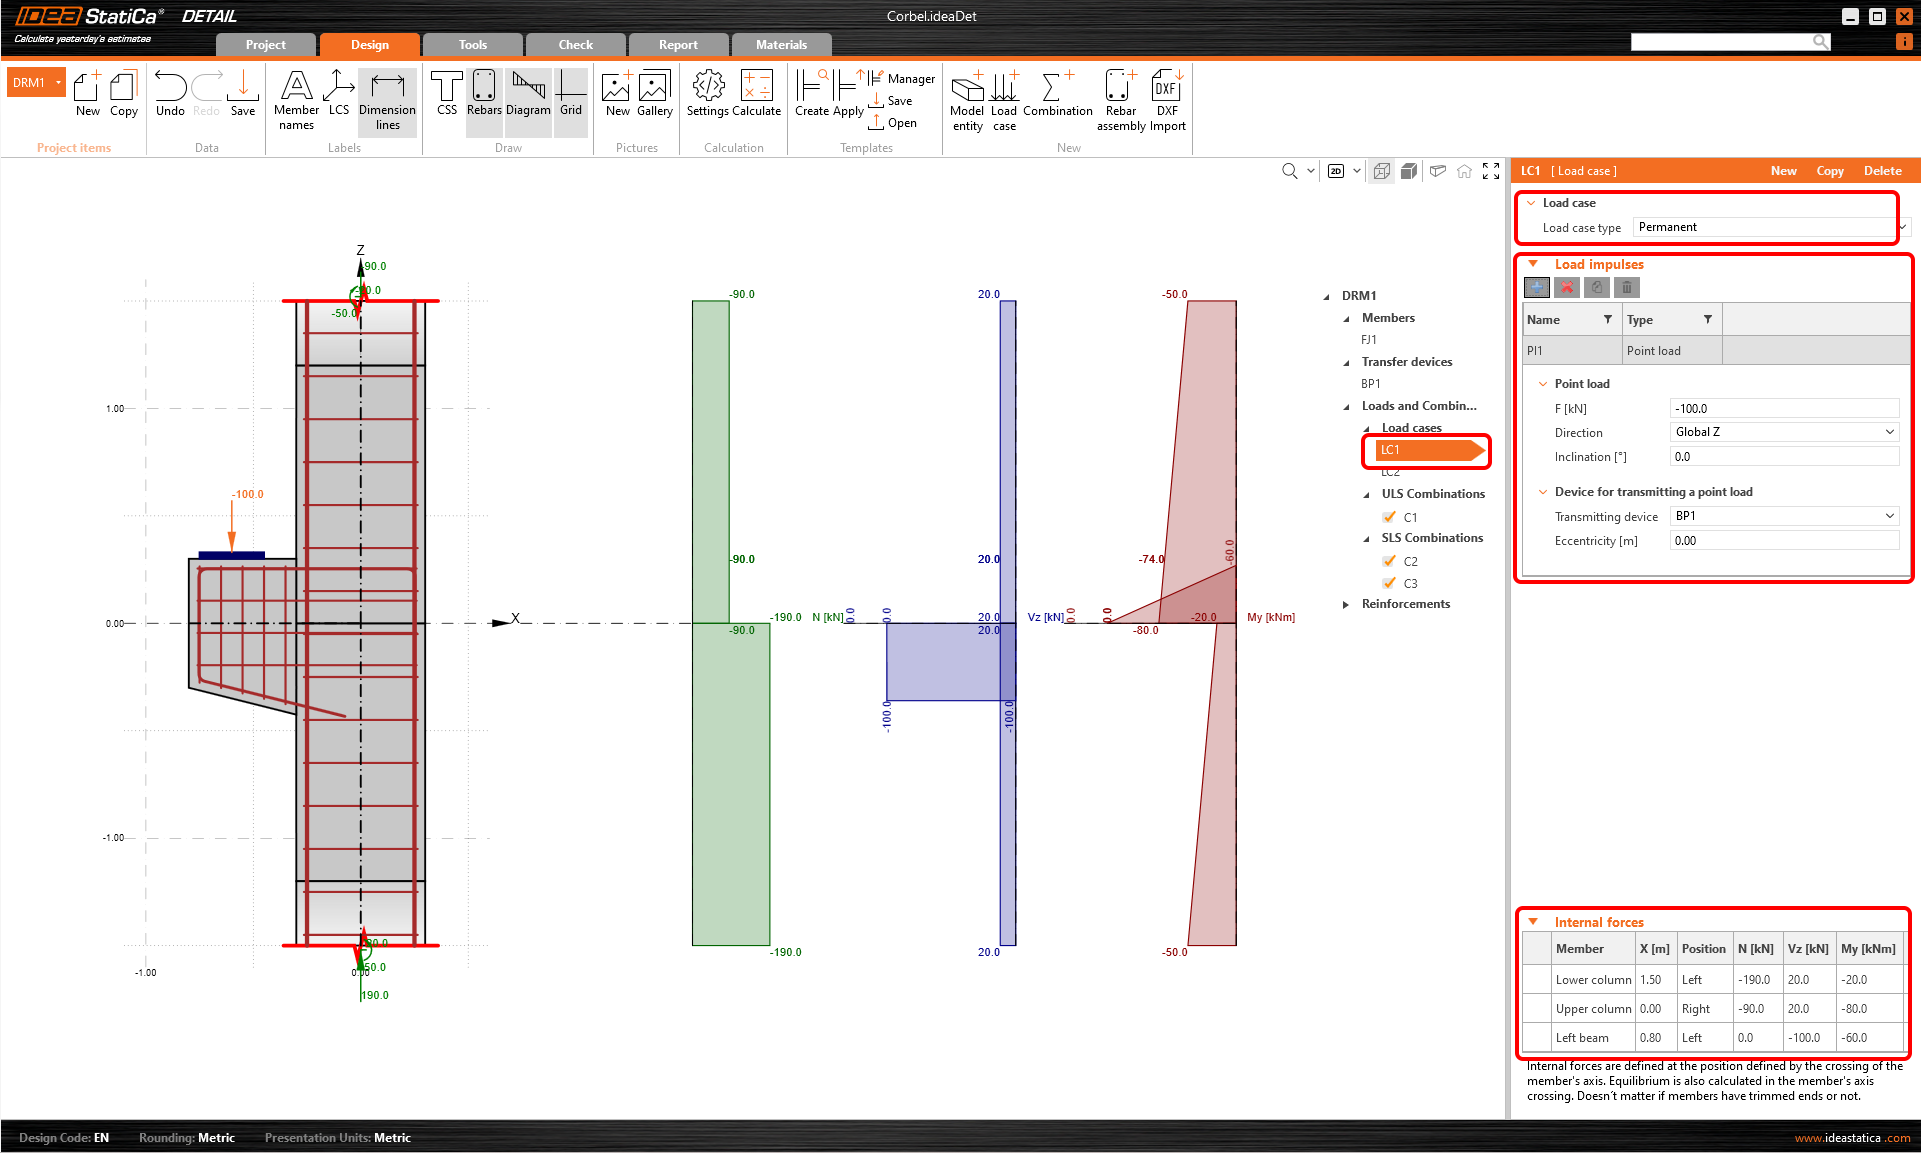Toggle the solid 3D view icon
The width and height of the screenshot is (1921, 1153).
coord(1409,171)
